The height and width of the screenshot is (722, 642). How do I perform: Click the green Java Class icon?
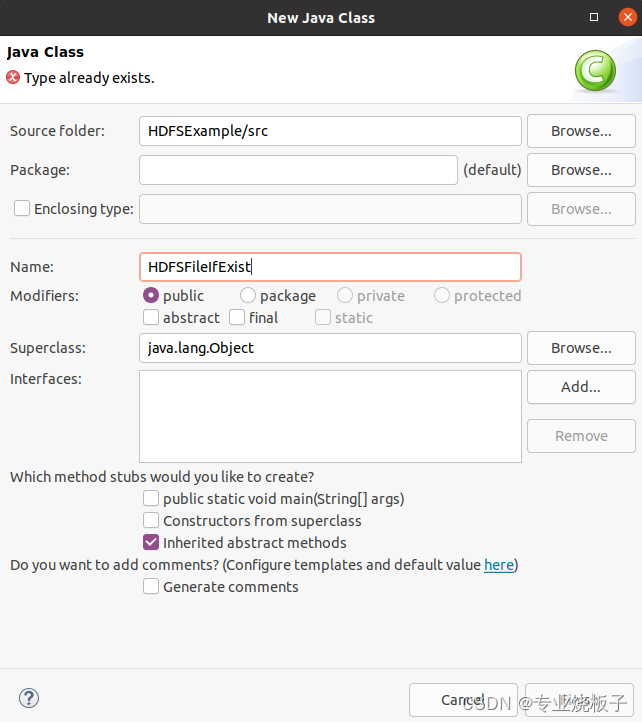(594, 68)
